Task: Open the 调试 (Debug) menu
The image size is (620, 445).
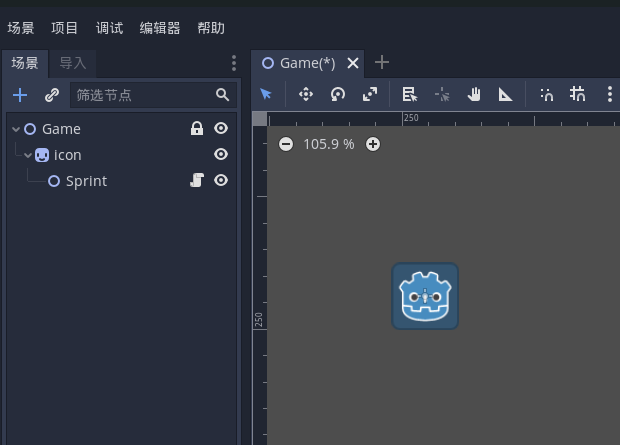Action: click(110, 28)
